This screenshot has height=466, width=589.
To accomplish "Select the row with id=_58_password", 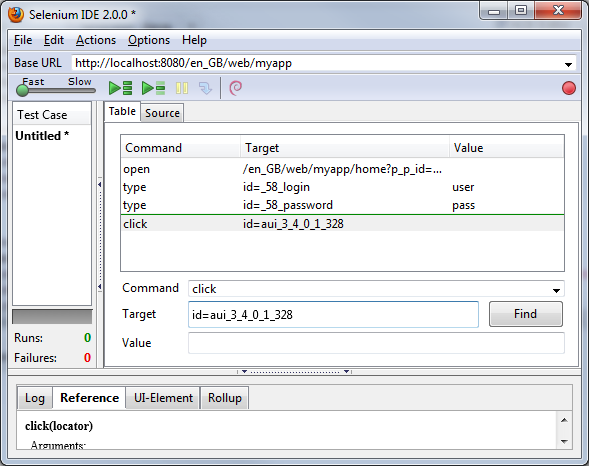I will point(342,205).
